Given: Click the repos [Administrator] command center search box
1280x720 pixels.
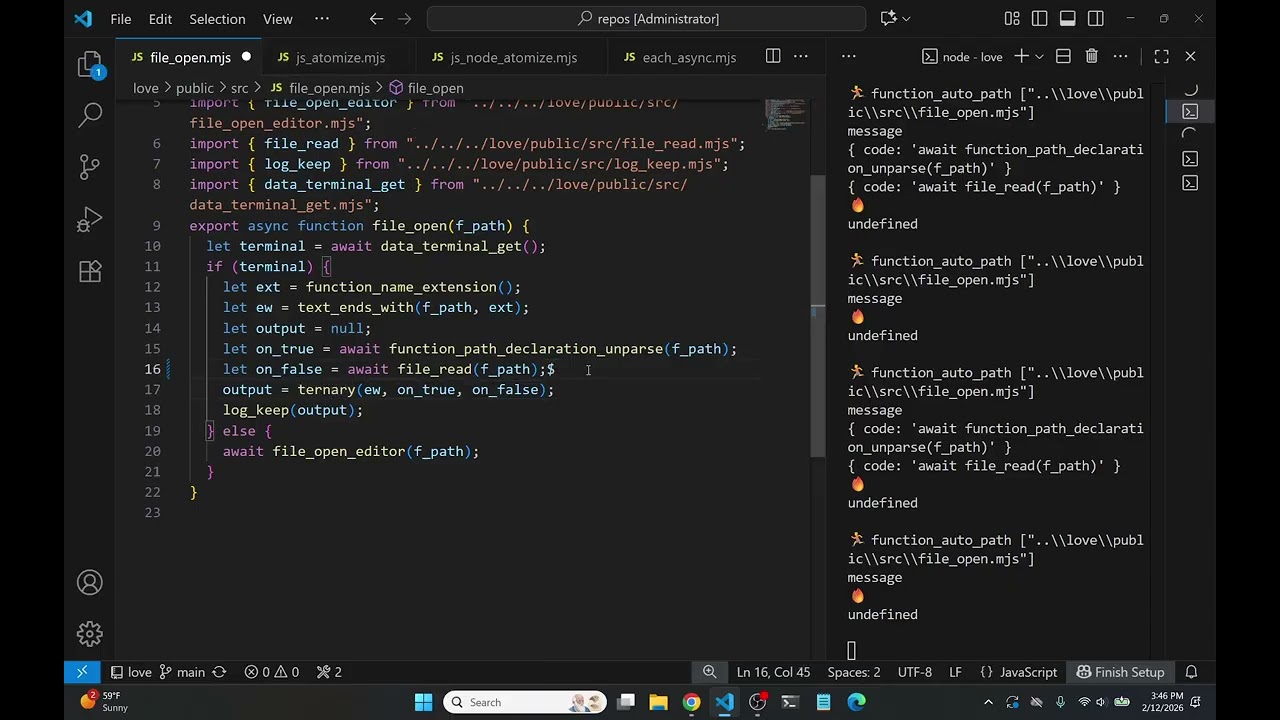Looking at the screenshot, I should 646,18.
